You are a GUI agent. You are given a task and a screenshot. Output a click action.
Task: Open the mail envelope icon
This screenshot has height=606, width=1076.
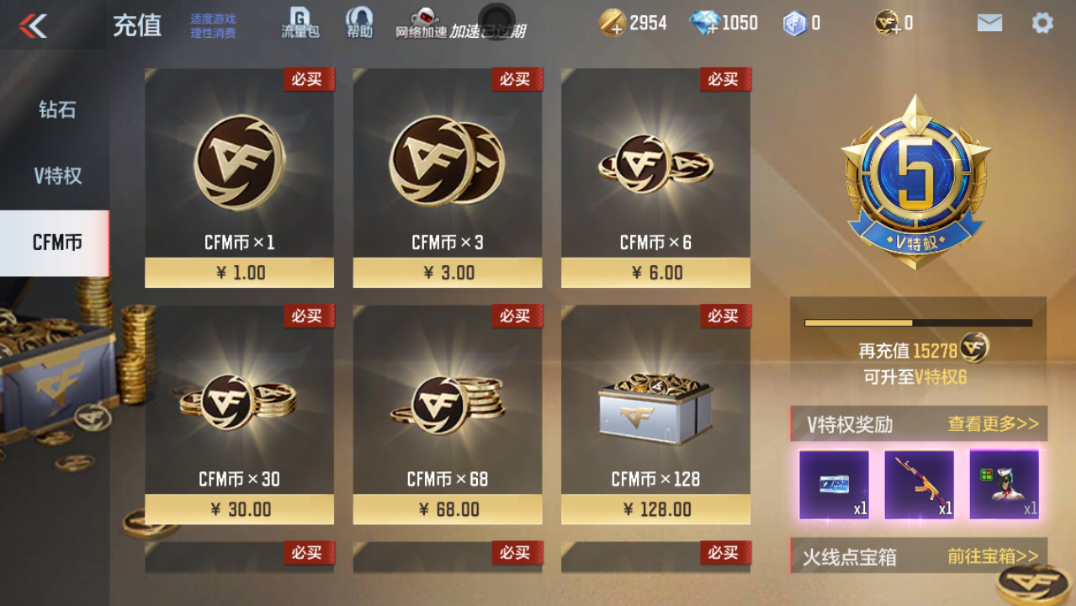pos(989,23)
